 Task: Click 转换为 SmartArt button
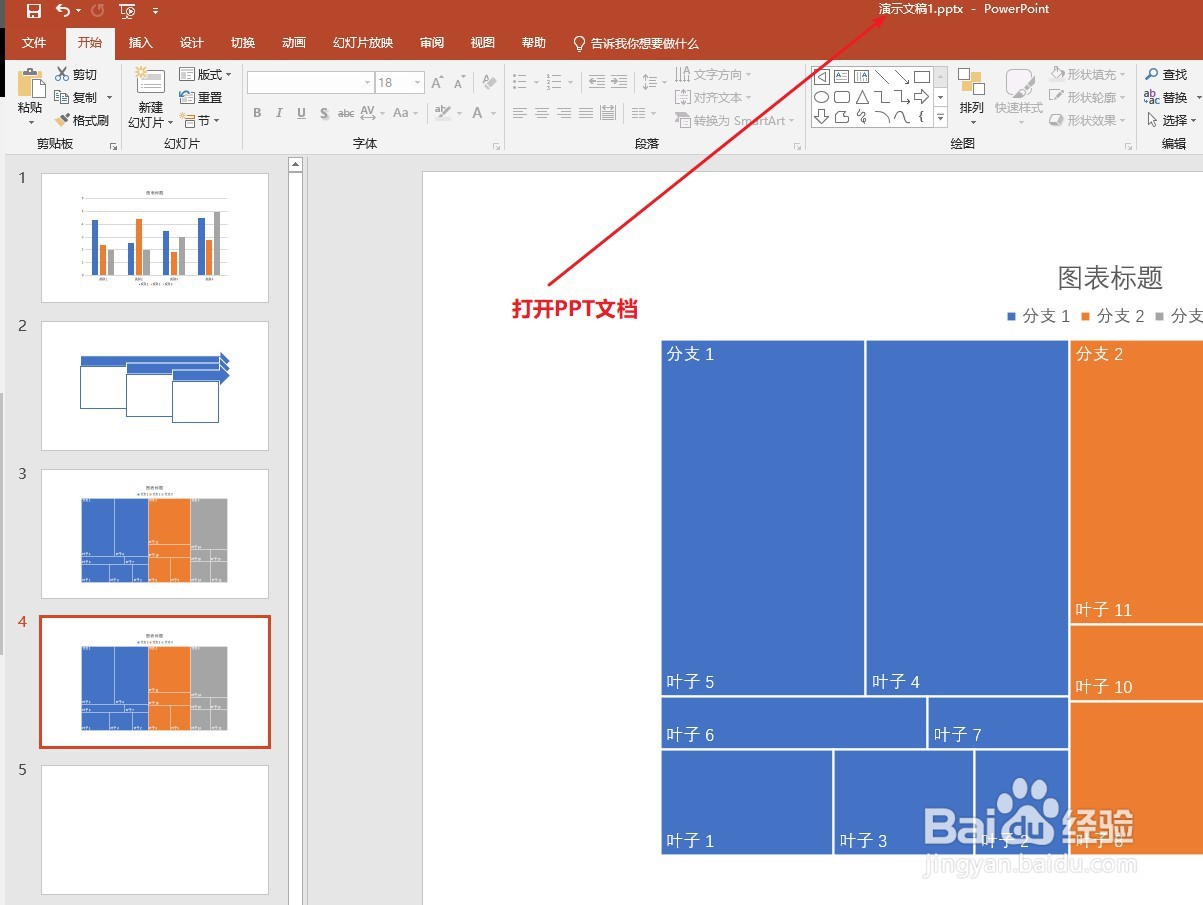tap(735, 120)
